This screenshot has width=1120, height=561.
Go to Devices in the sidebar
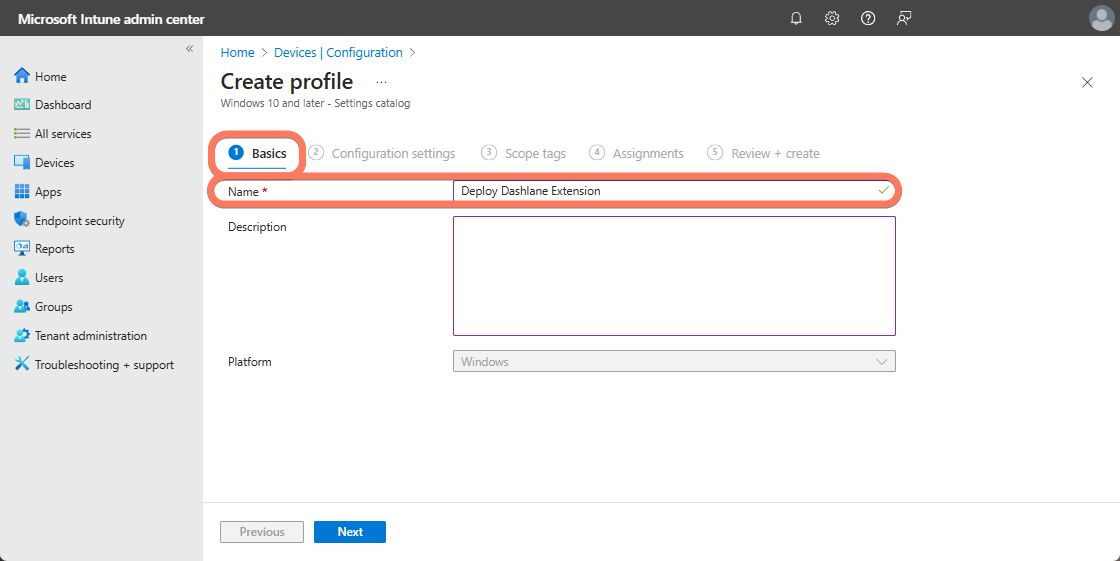pos(54,162)
